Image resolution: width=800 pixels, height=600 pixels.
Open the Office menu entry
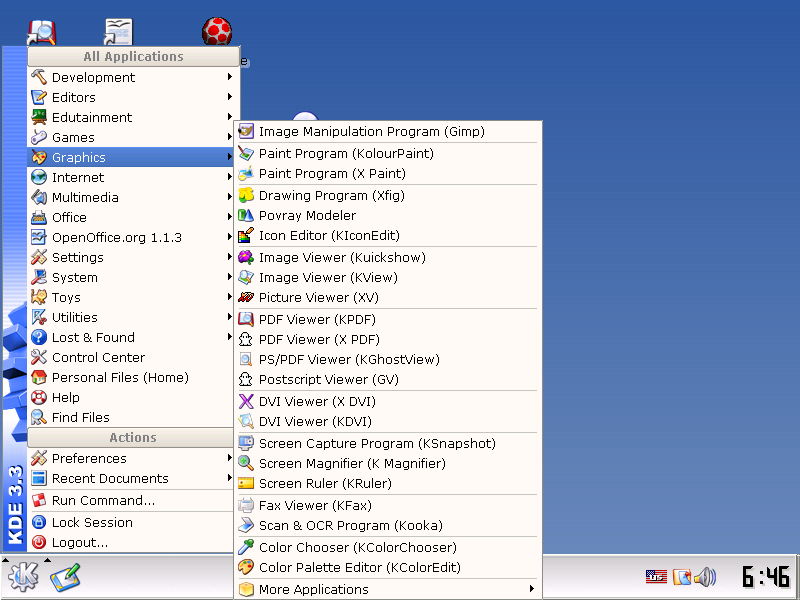pos(131,217)
